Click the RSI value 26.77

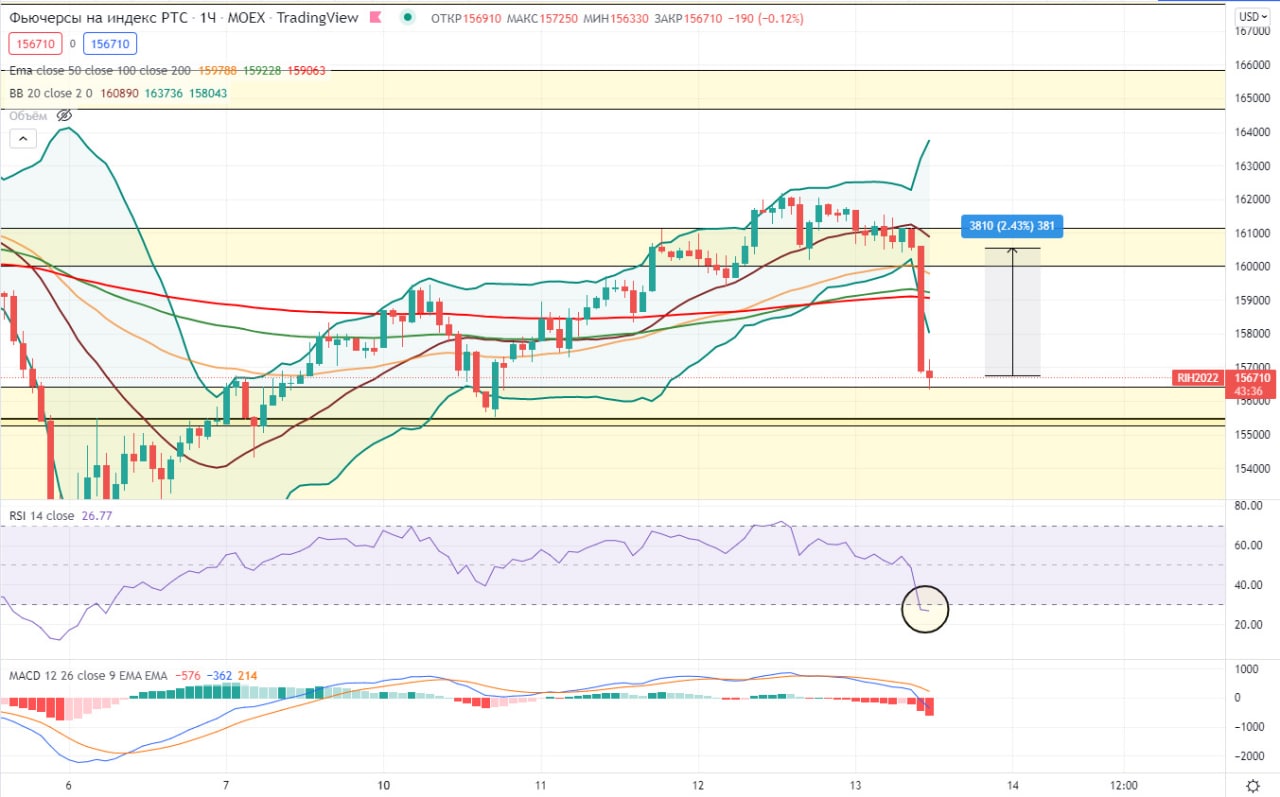96,516
